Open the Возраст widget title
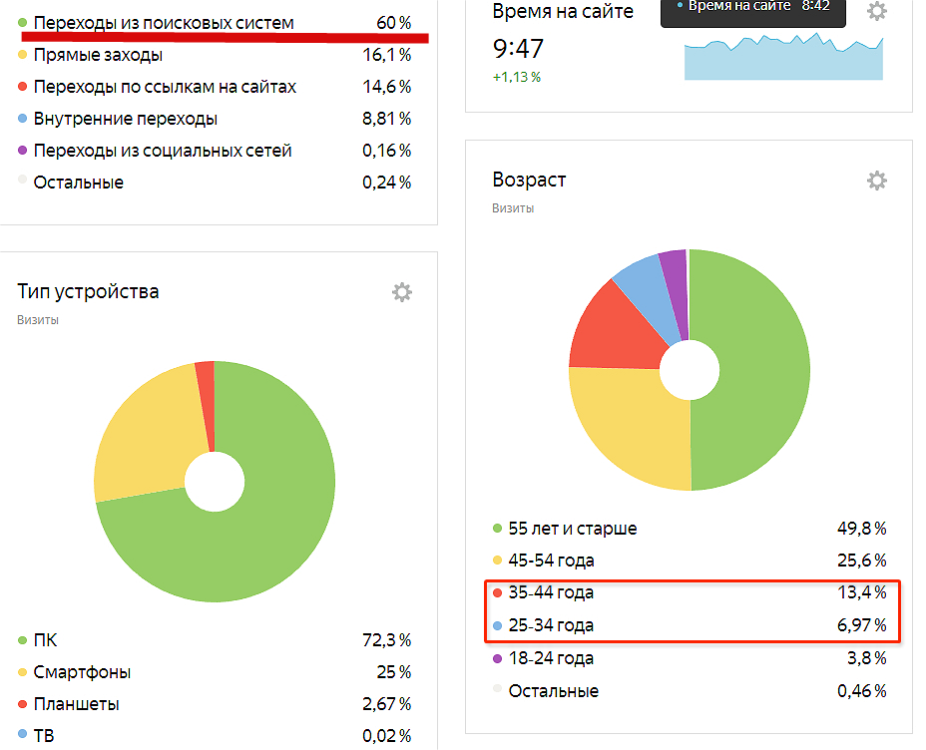This screenshot has width=926, height=750. [x=529, y=180]
